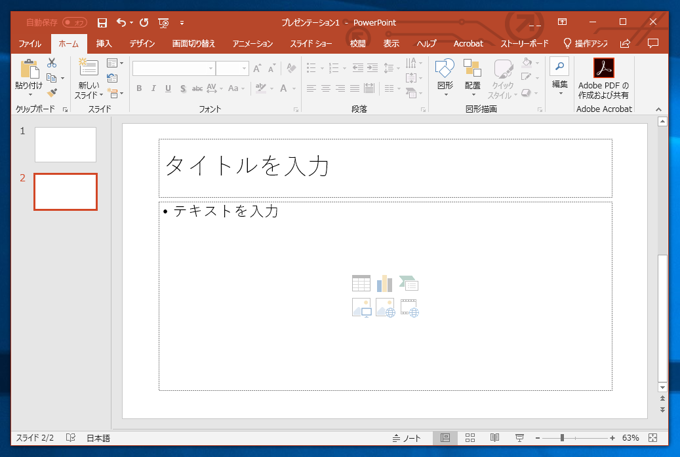
Task: Open the font name dropdown
Action: [211, 68]
